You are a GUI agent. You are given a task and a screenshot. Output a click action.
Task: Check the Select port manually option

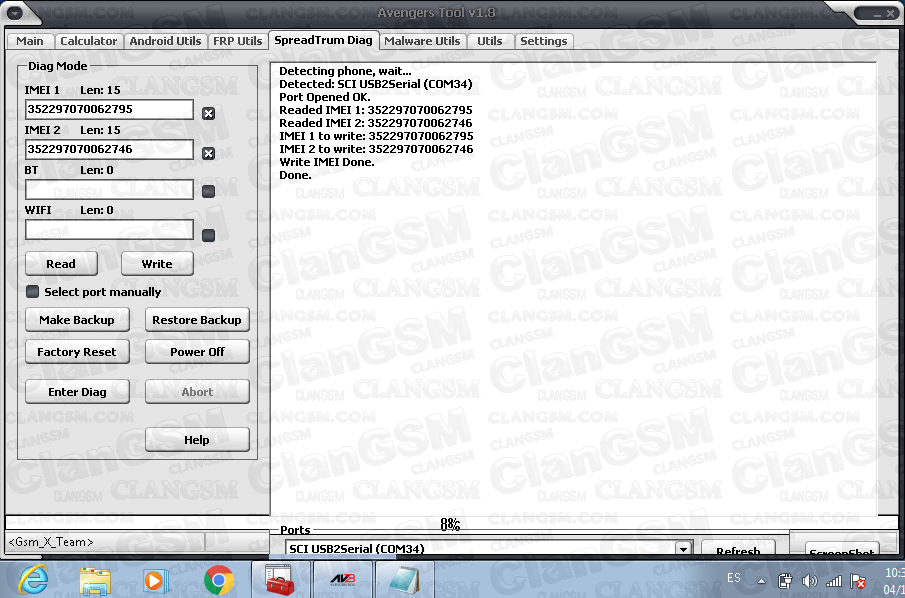(x=32, y=291)
